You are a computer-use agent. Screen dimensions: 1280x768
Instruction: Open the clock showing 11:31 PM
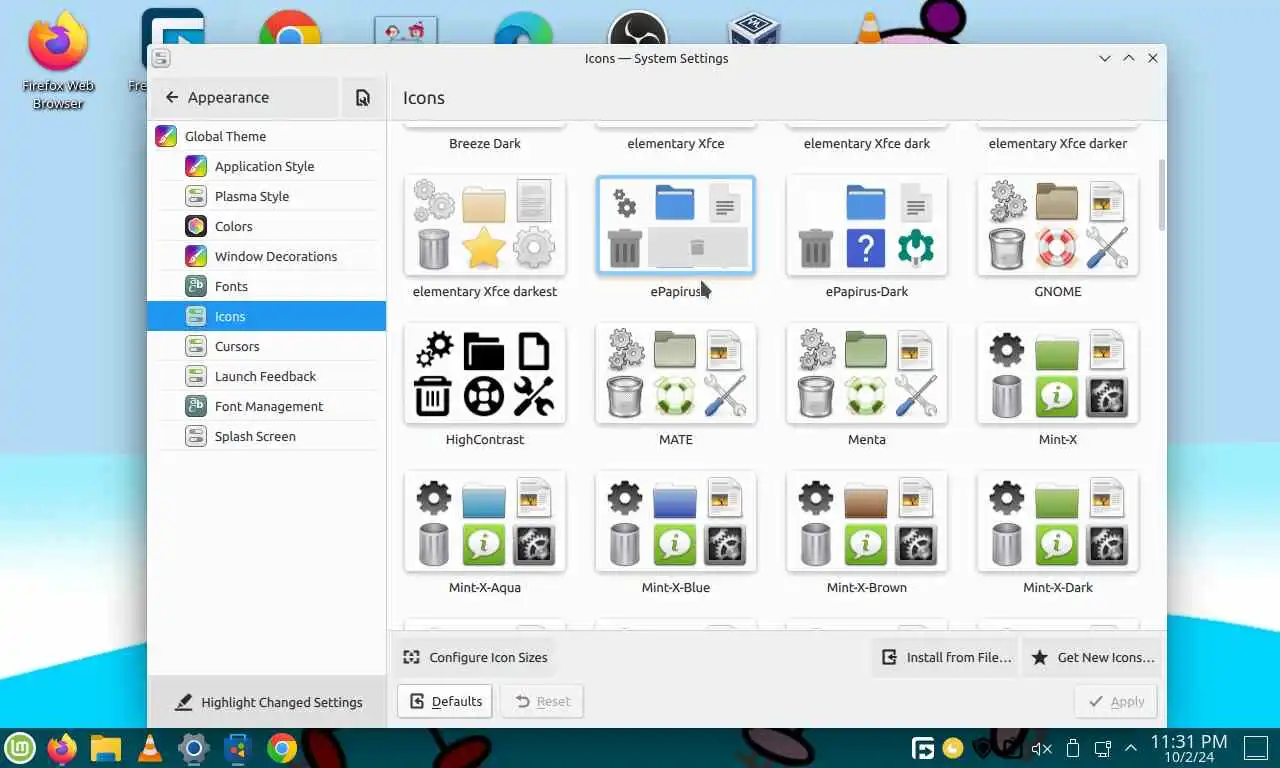click(1188, 748)
